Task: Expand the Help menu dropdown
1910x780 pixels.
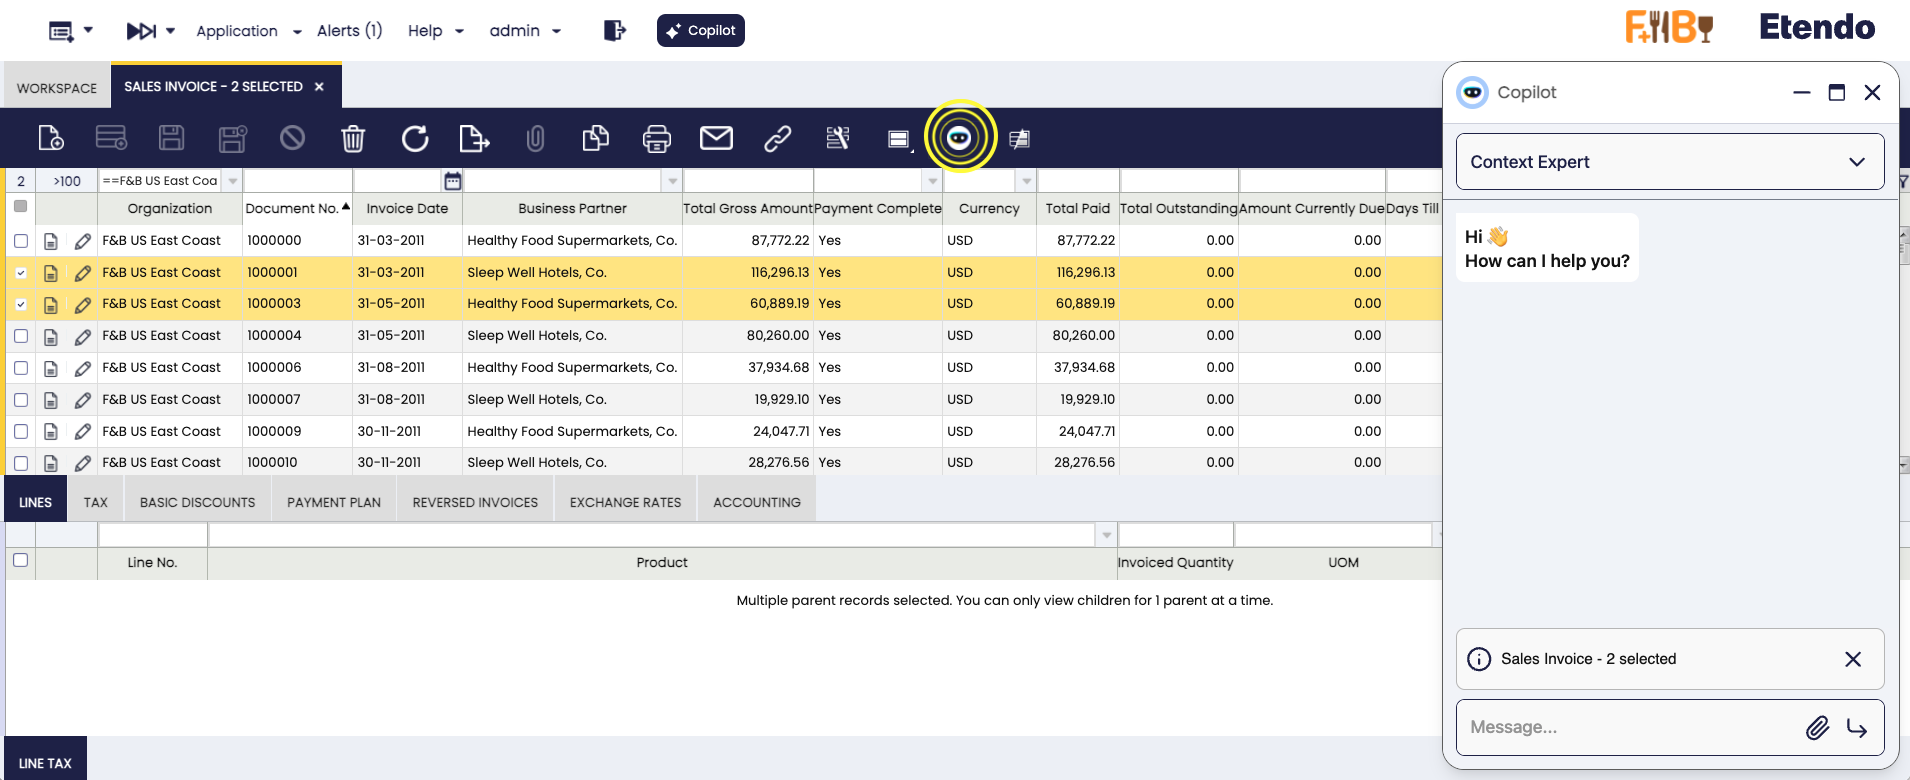Action: tap(436, 31)
